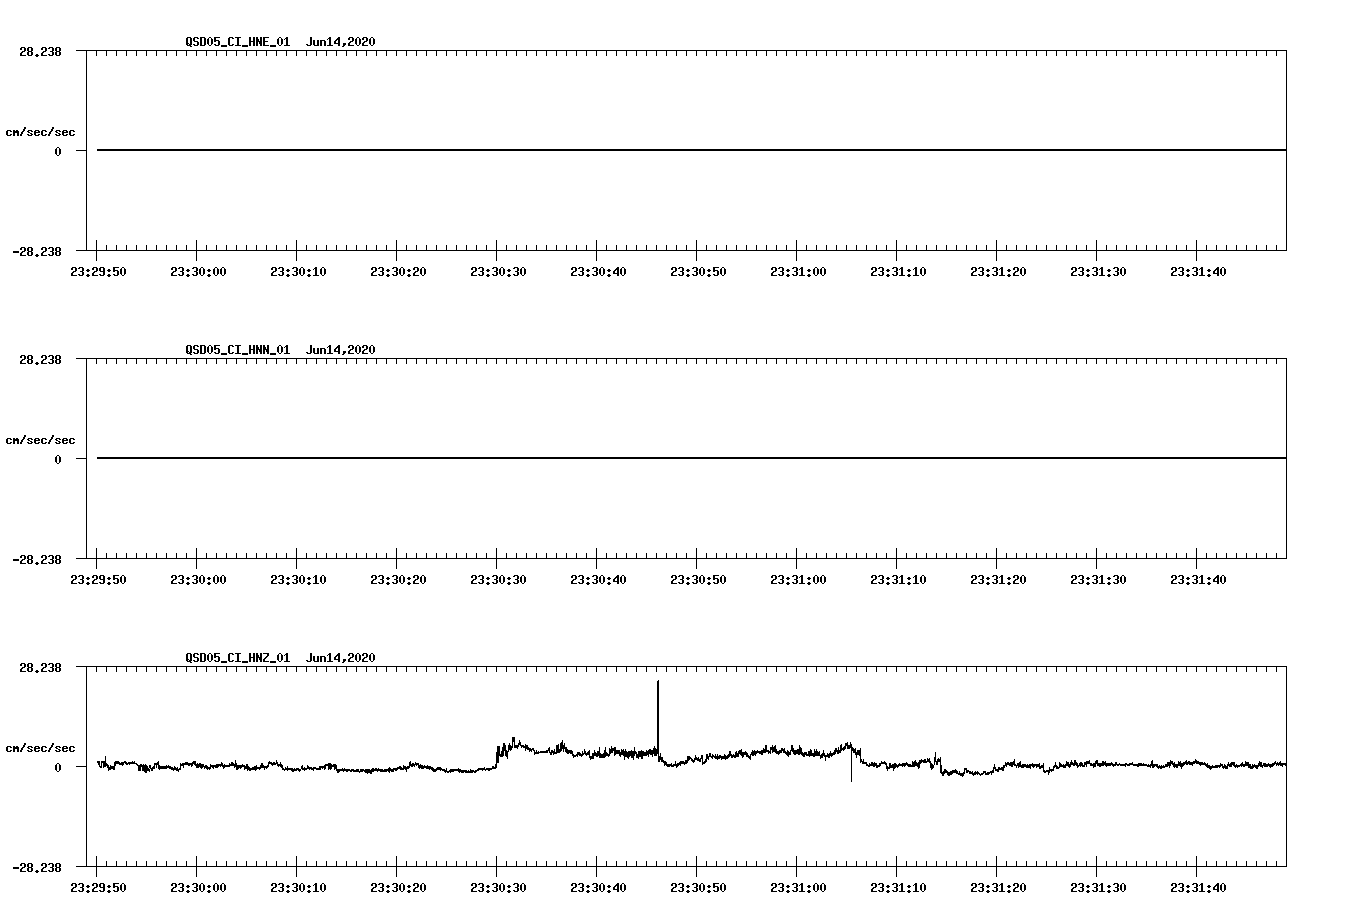Click the cm/sec/sec unit label of HNE plot
Screen dimensions: 1358x924
tap(41, 132)
